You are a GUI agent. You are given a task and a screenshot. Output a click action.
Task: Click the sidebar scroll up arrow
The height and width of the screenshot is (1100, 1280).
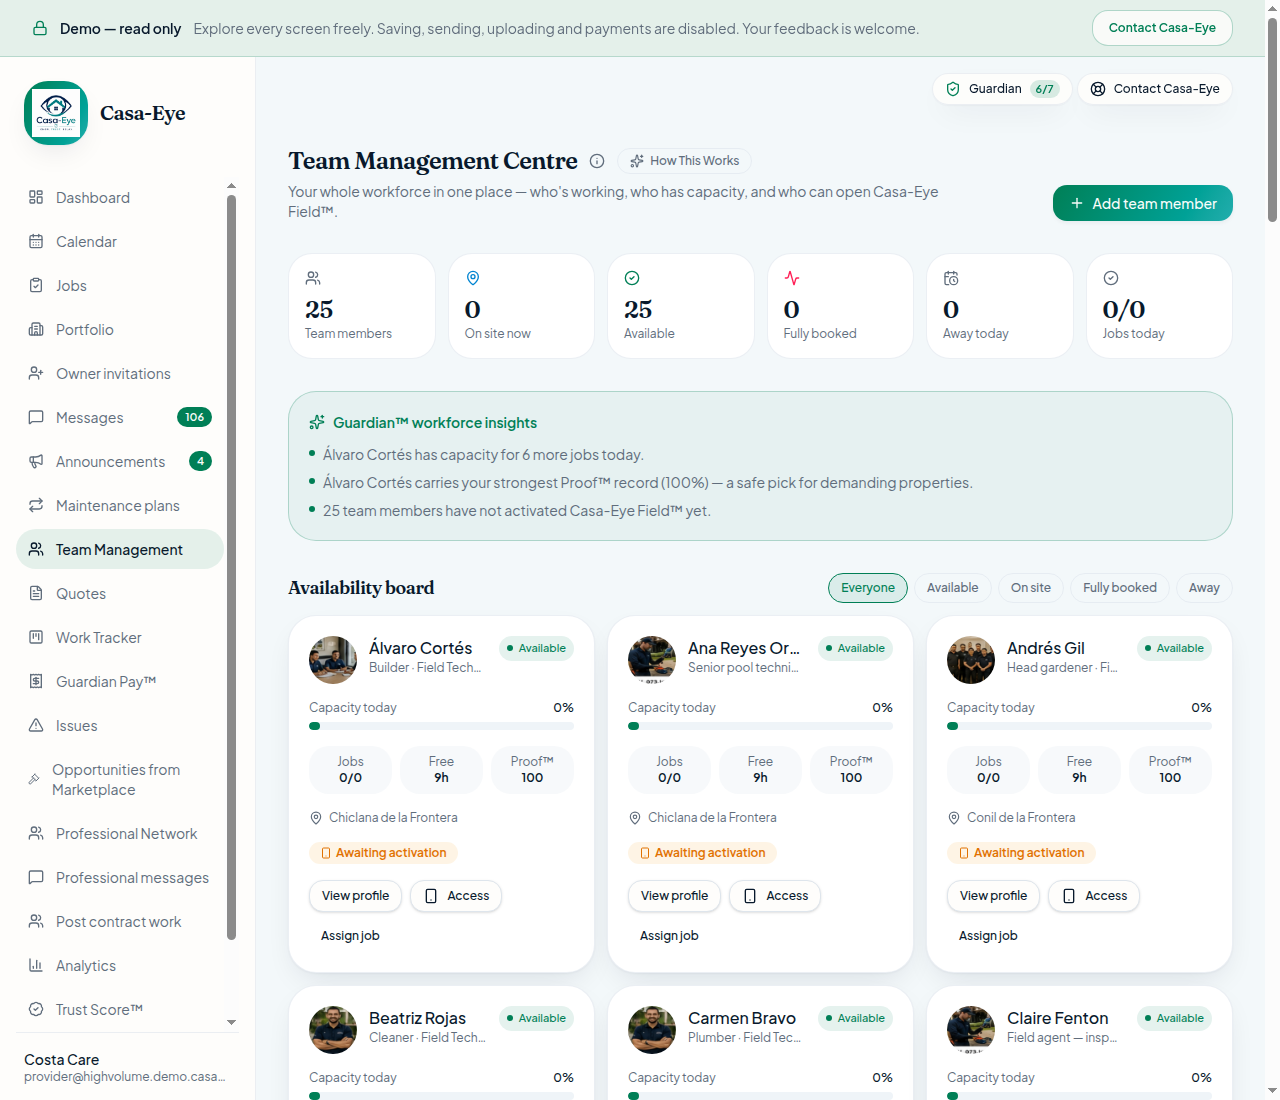(x=231, y=186)
